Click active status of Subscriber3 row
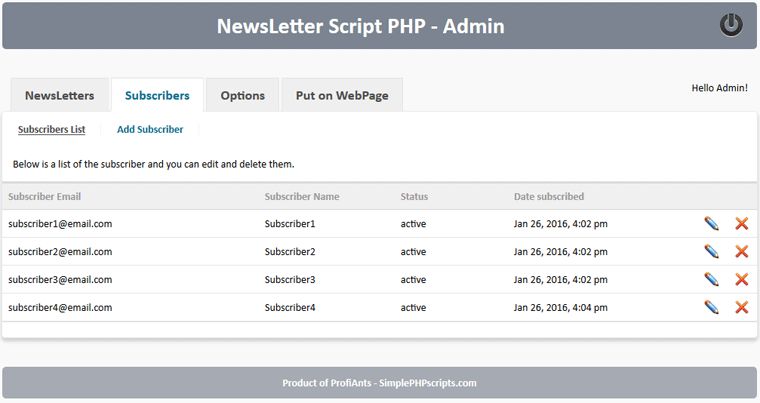The image size is (760, 403). (x=413, y=279)
